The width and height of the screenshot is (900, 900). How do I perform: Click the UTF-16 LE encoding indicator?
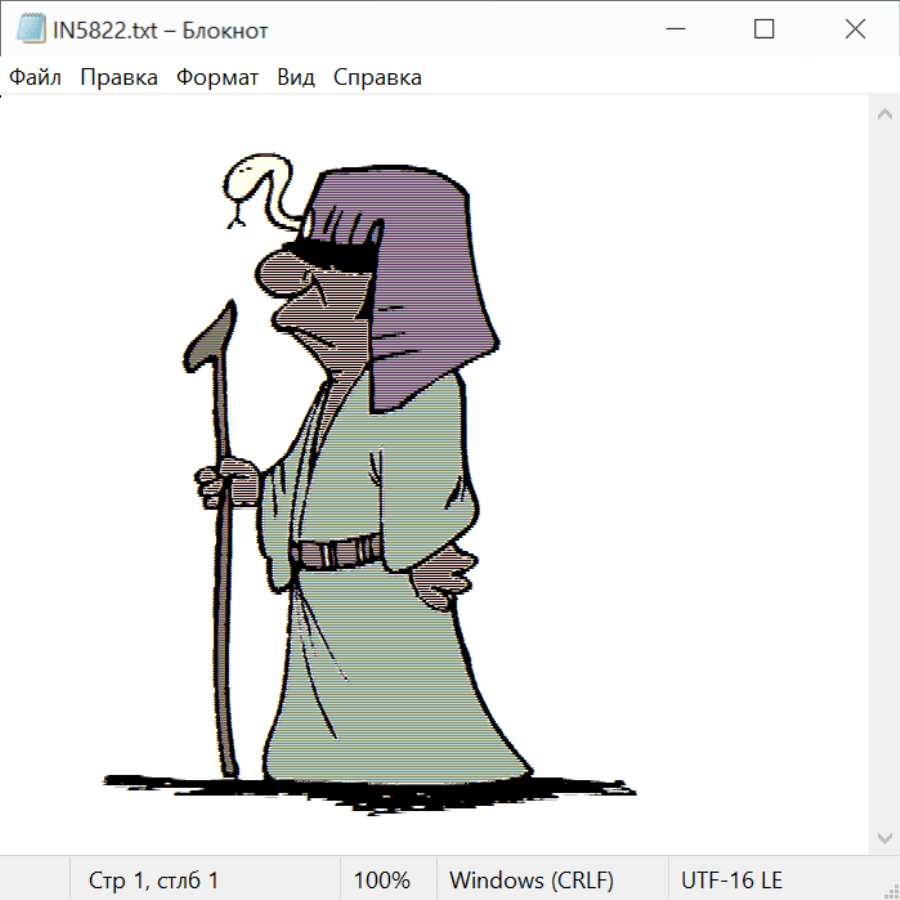tap(731, 880)
